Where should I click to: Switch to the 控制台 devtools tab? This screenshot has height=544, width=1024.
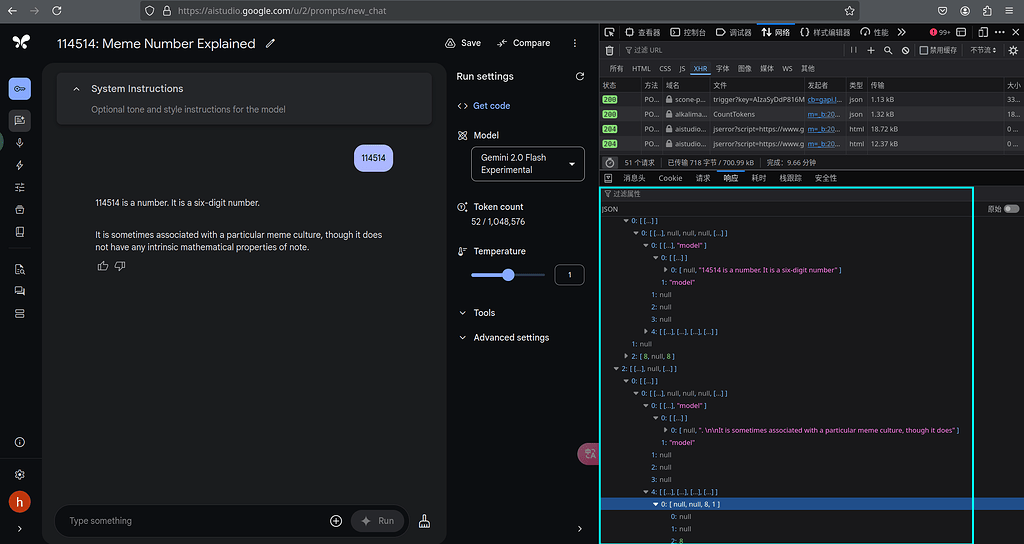point(688,32)
